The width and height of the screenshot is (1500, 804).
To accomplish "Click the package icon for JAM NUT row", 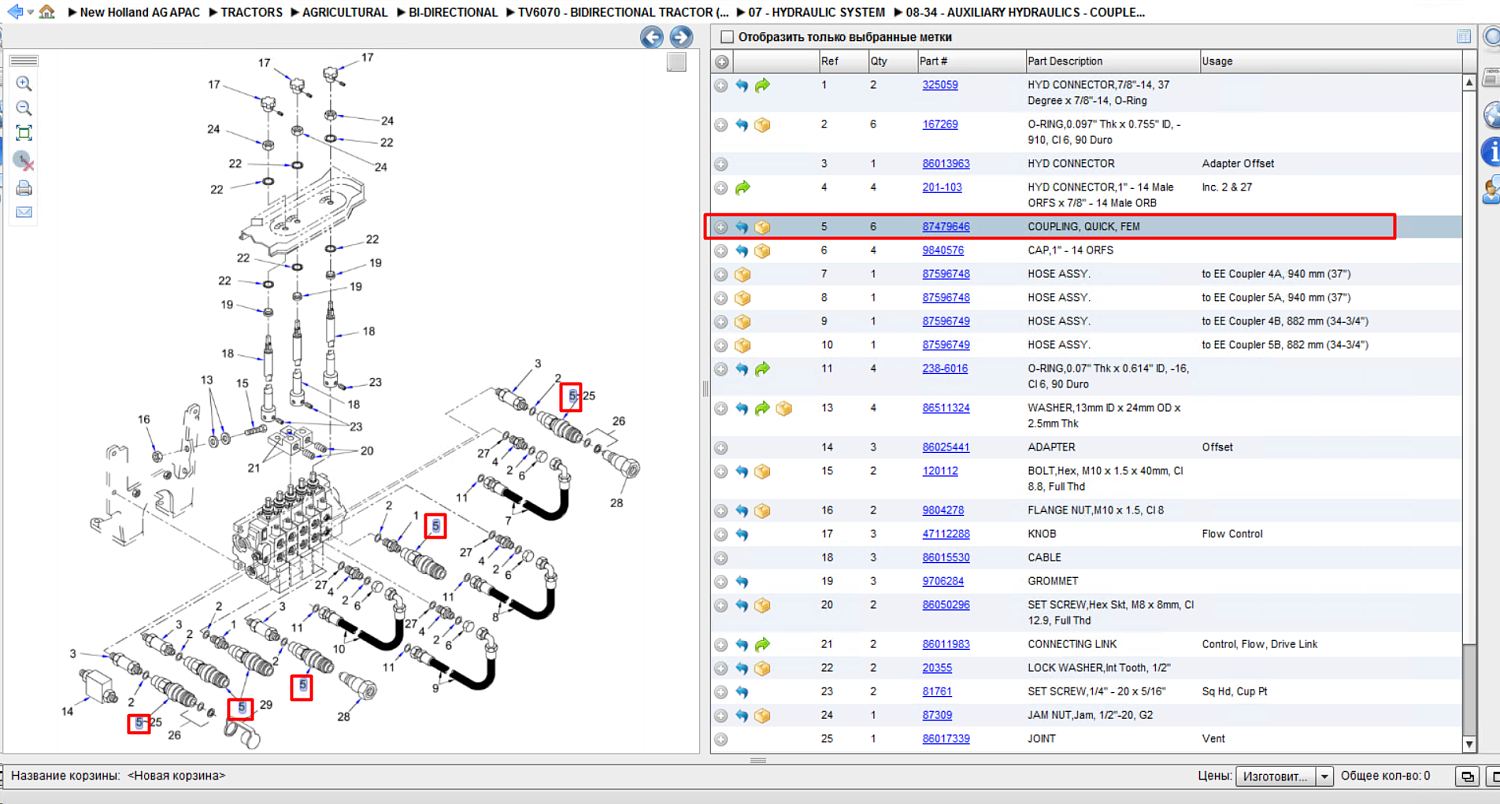I will (x=763, y=716).
